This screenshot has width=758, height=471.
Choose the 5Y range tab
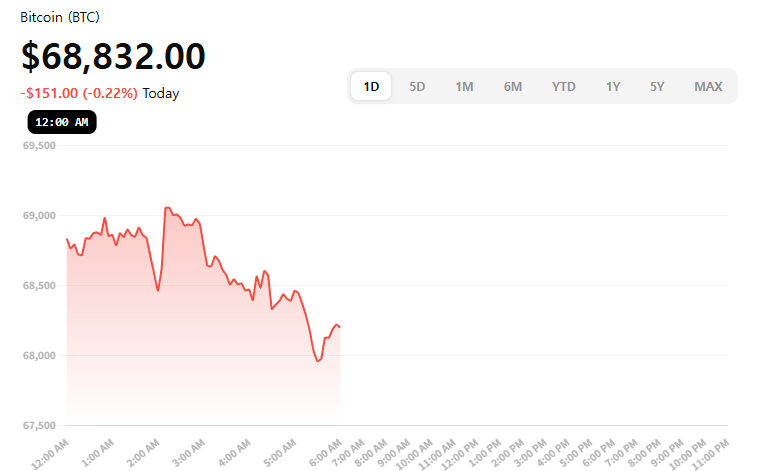tap(657, 86)
